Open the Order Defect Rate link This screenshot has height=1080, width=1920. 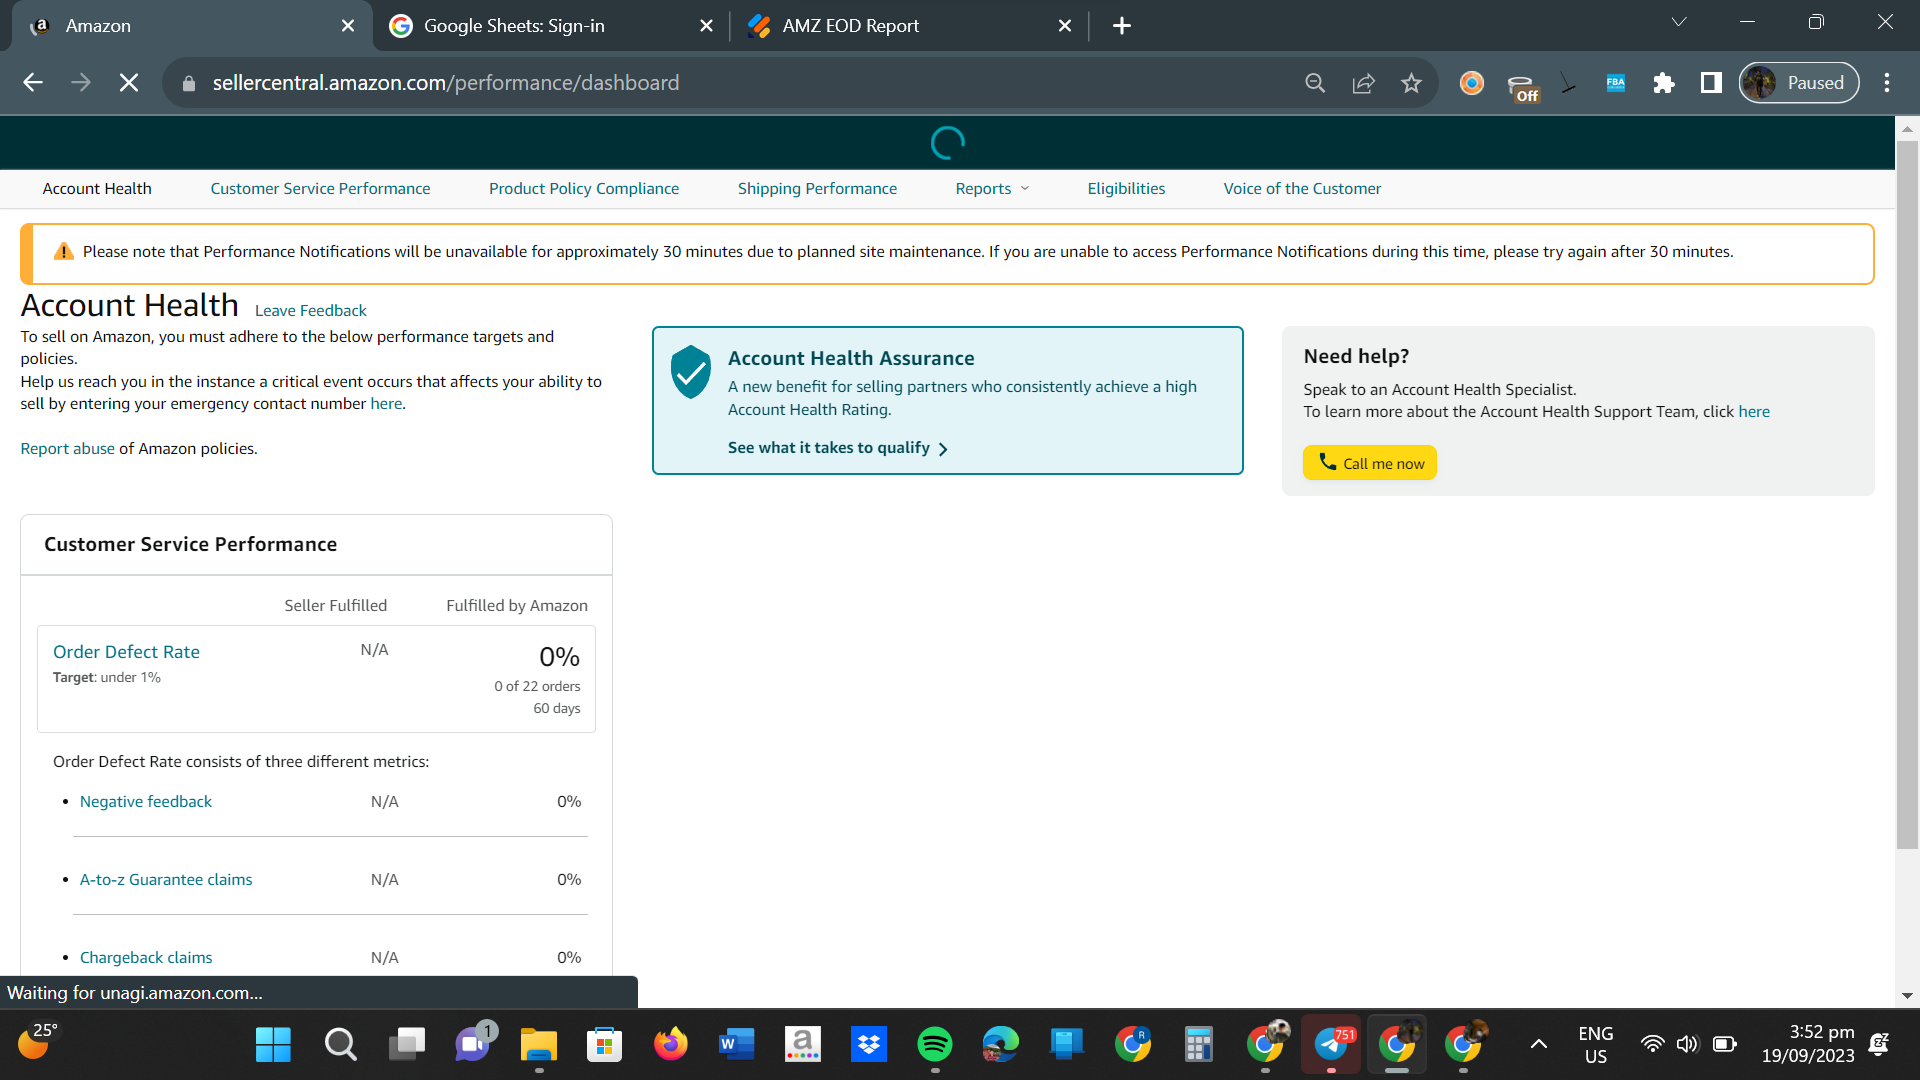pyautogui.click(x=126, y=652)
